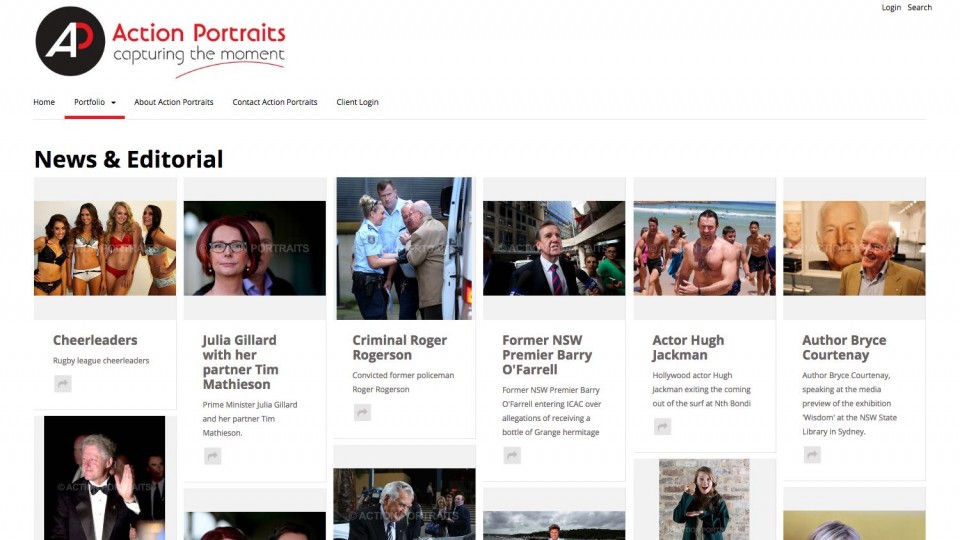View the Barry O'Farrell photo thumbnail
The width and height of the screenshot is (960, 540).
554,249
